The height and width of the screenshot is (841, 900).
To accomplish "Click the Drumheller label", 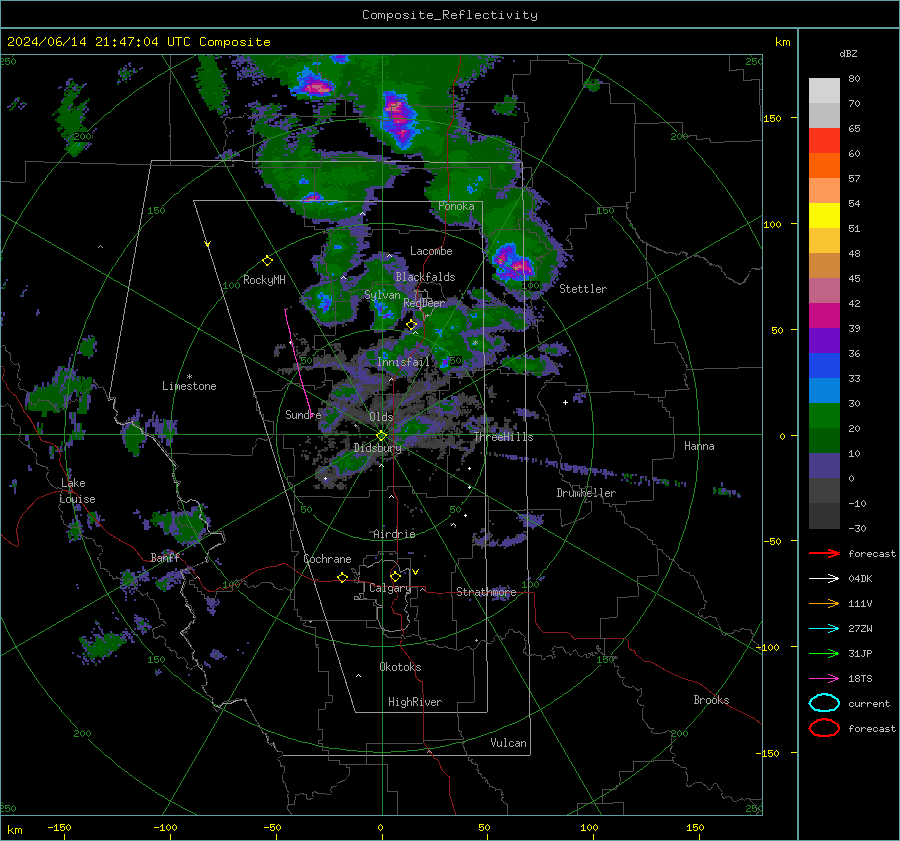I will tap(586, 493).
